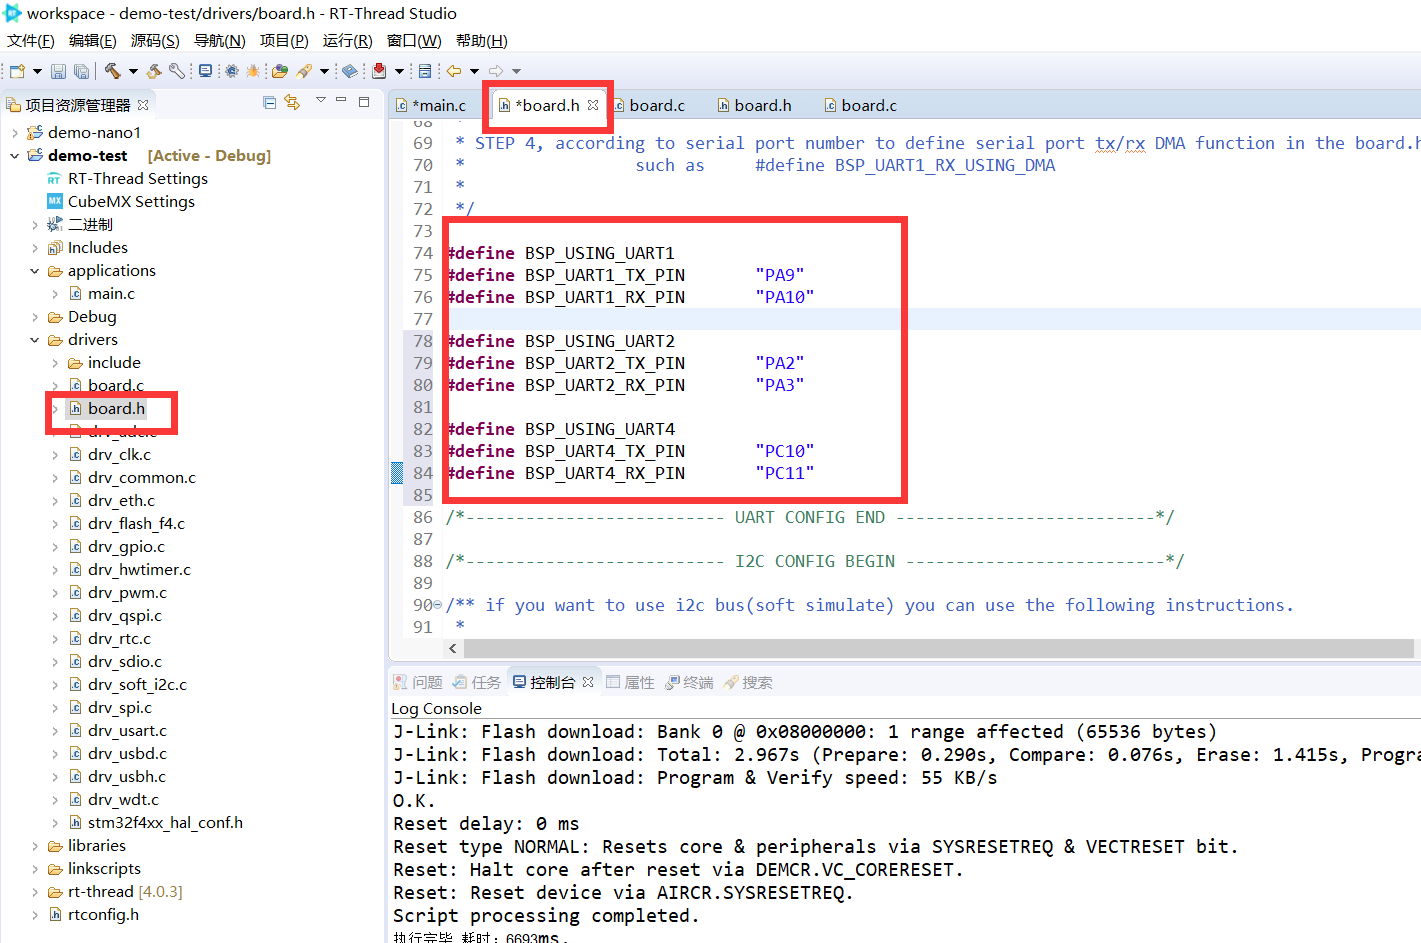Click the download program toolbar icon
Viewport: 1421px width, 943px height.
click(379, 71)
